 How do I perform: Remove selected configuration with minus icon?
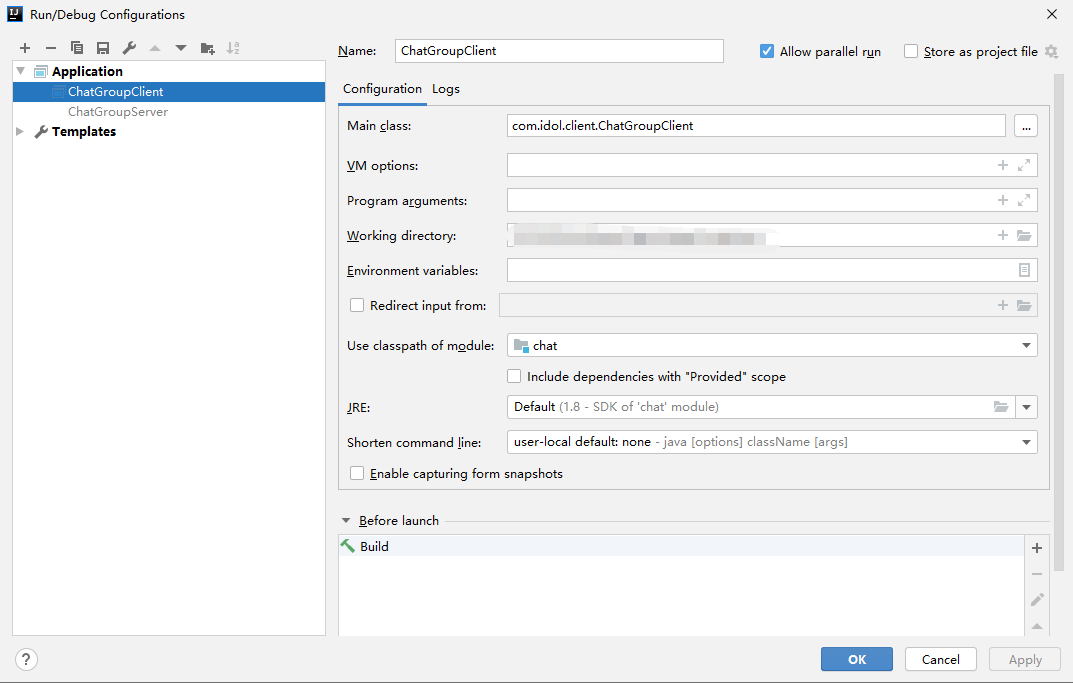point(51,48)
